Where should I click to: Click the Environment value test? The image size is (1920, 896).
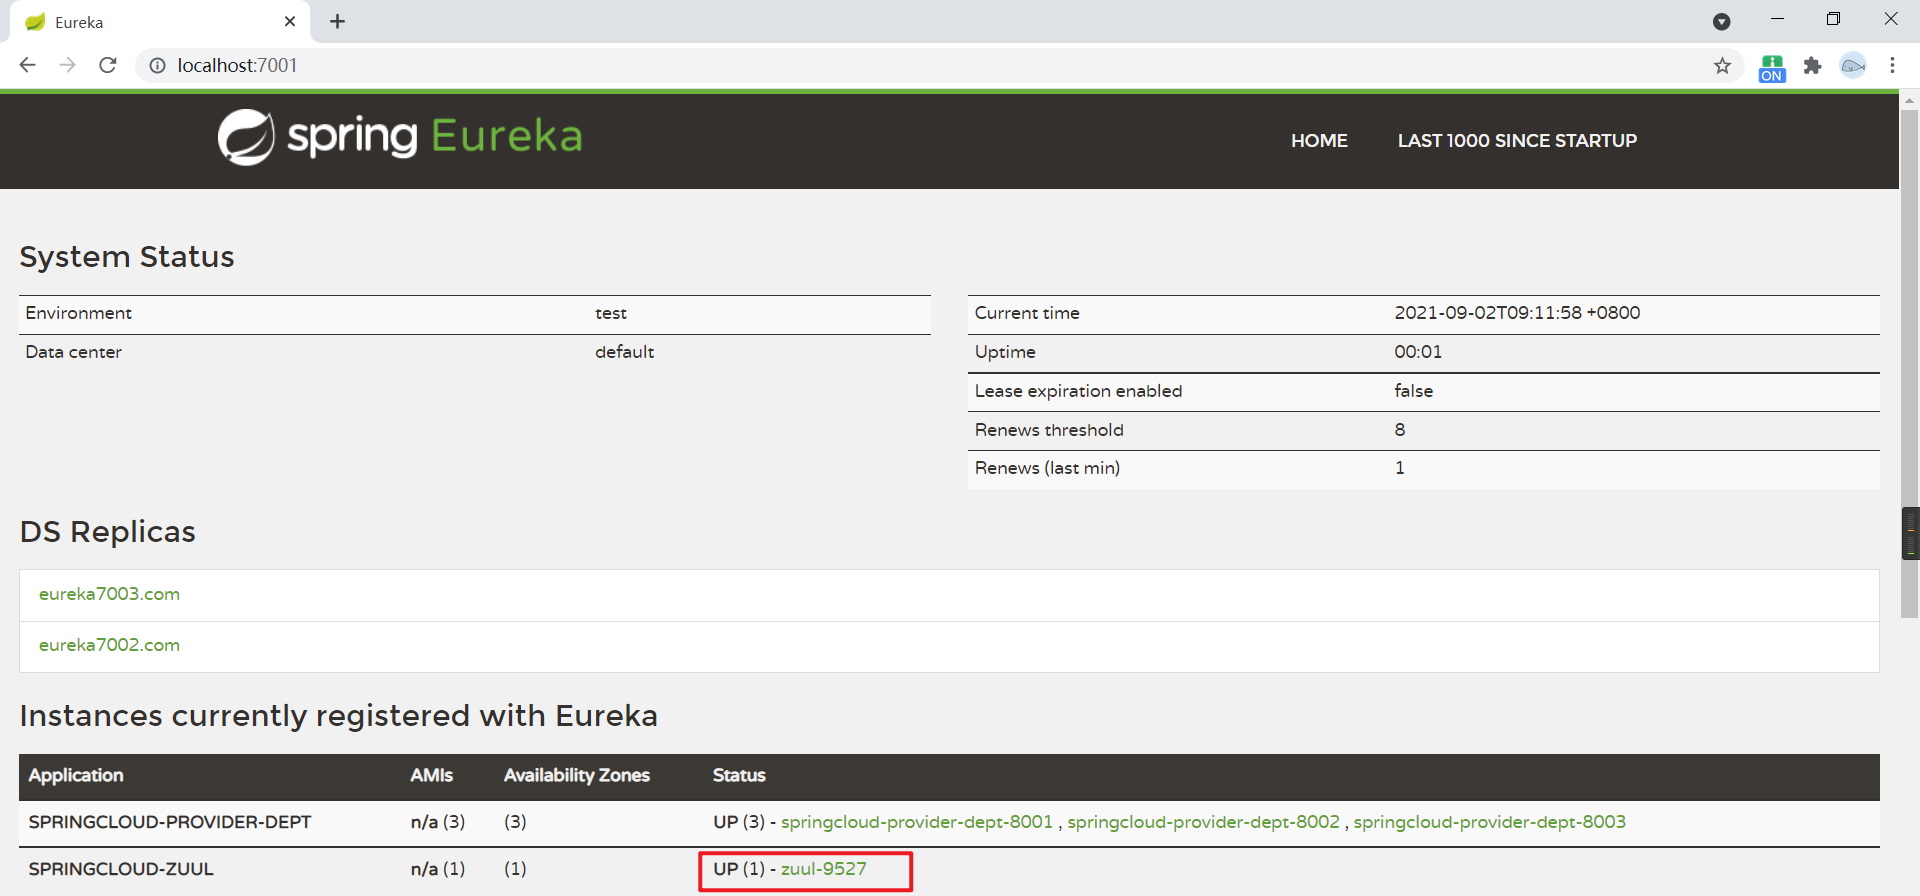point(611,313)
